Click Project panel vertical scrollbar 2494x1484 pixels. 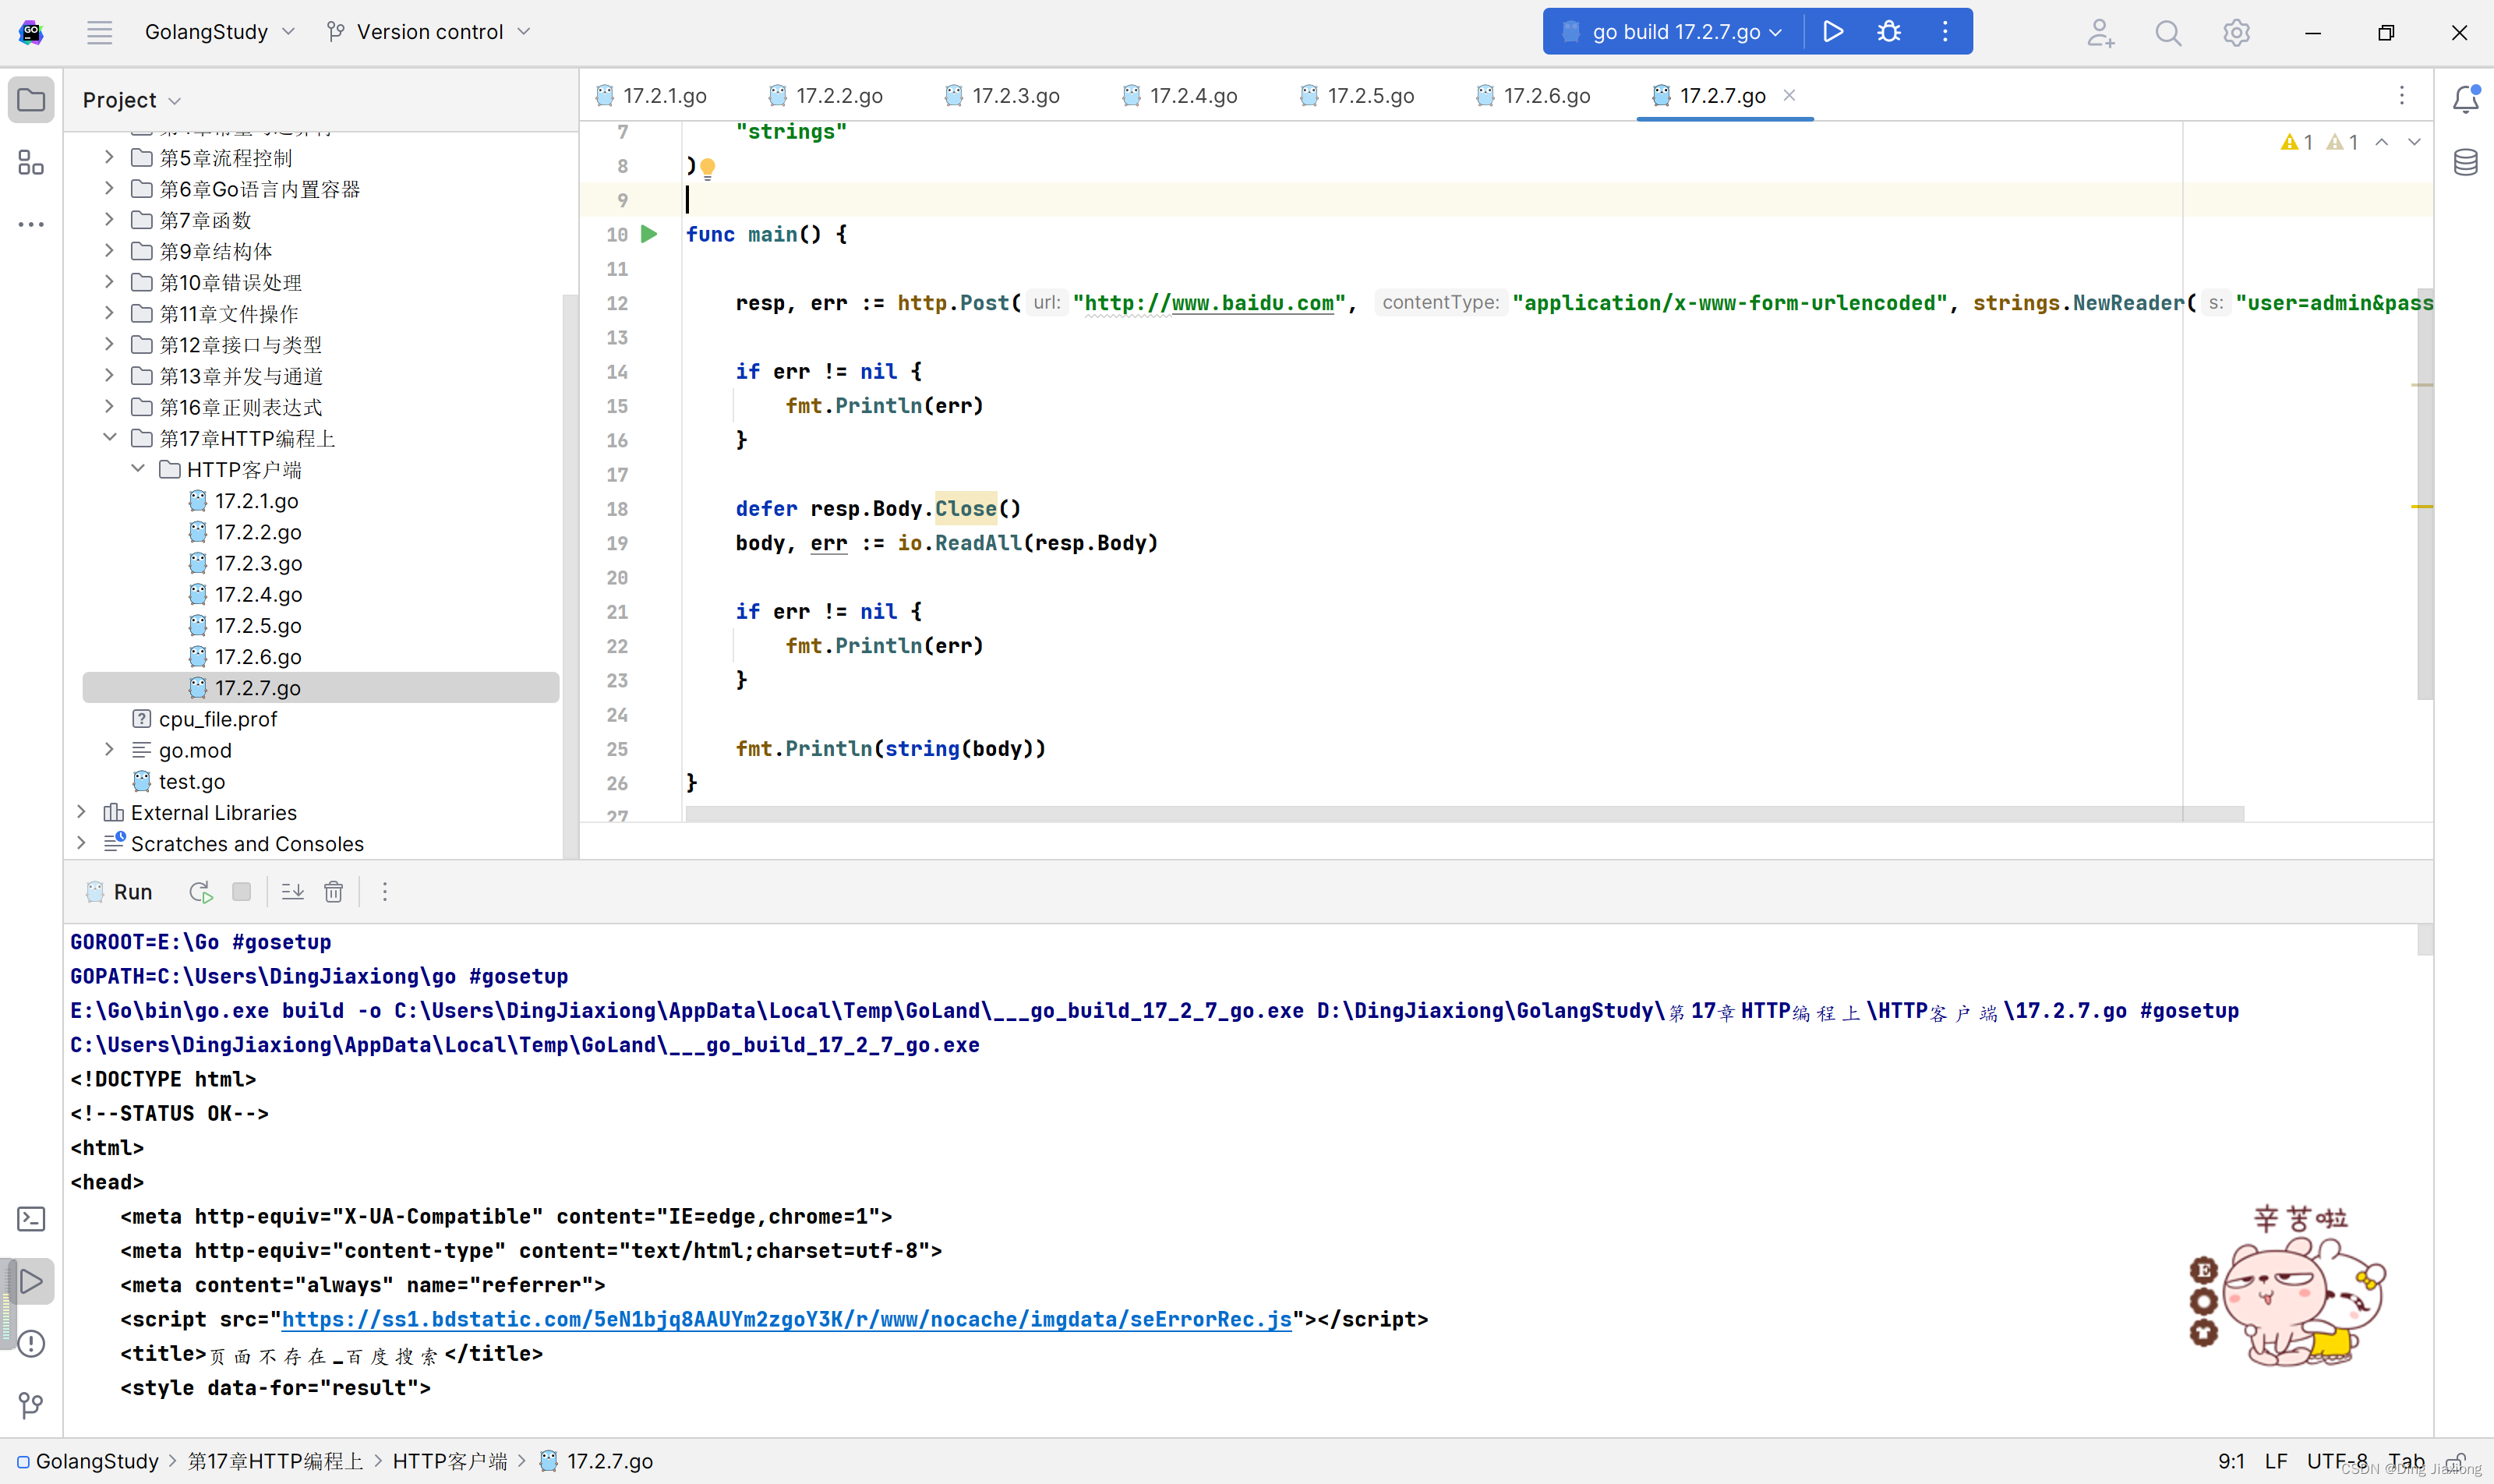570,575
